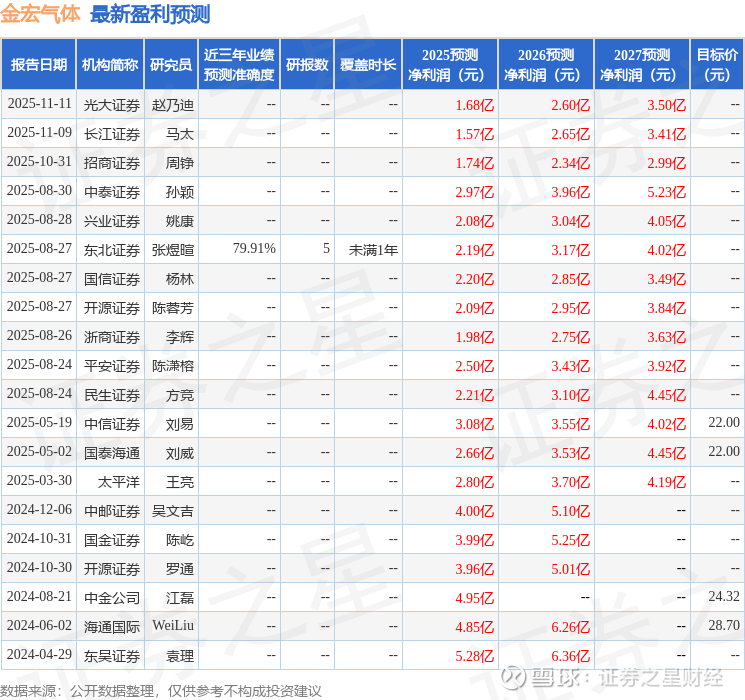This screenshot has width=745, height=700.
Task: Click report date 2025-08-30
Action: pos(39,191)
